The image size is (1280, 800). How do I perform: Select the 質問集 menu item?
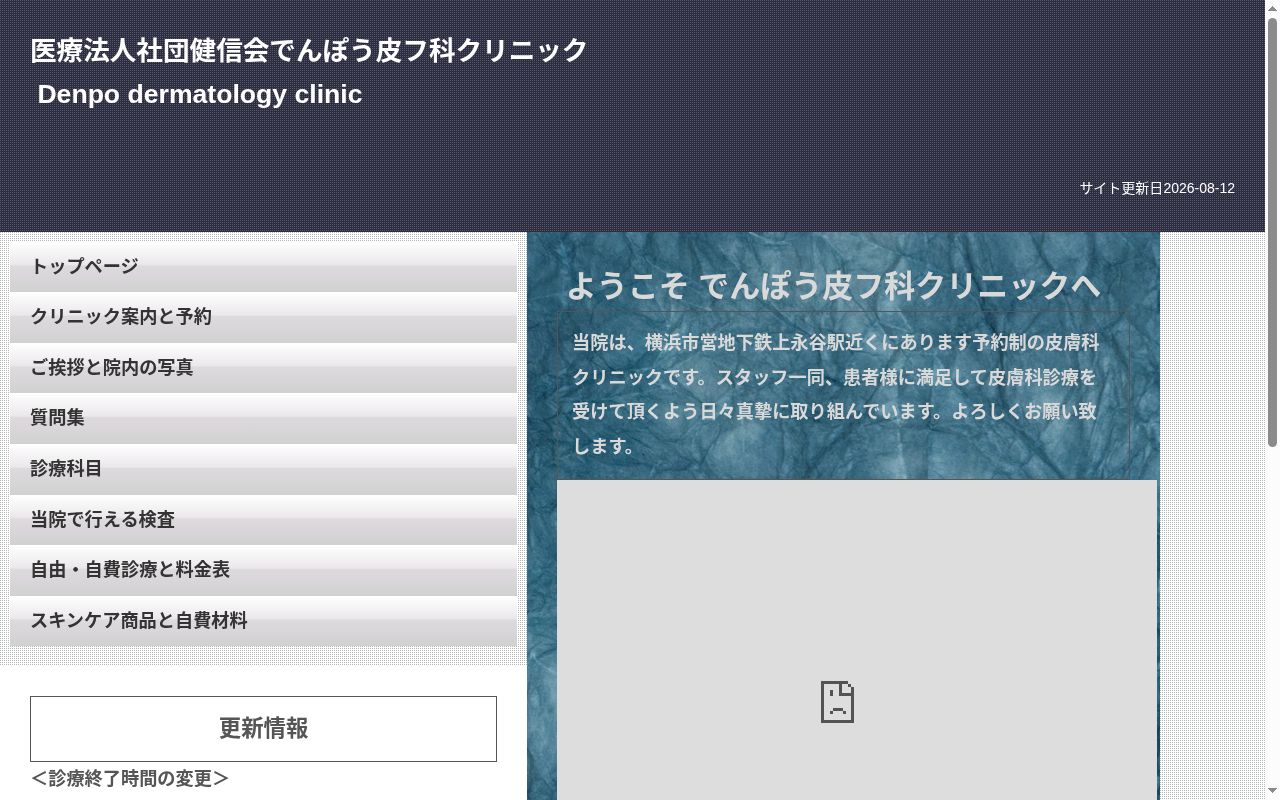[x=263, y=418]
